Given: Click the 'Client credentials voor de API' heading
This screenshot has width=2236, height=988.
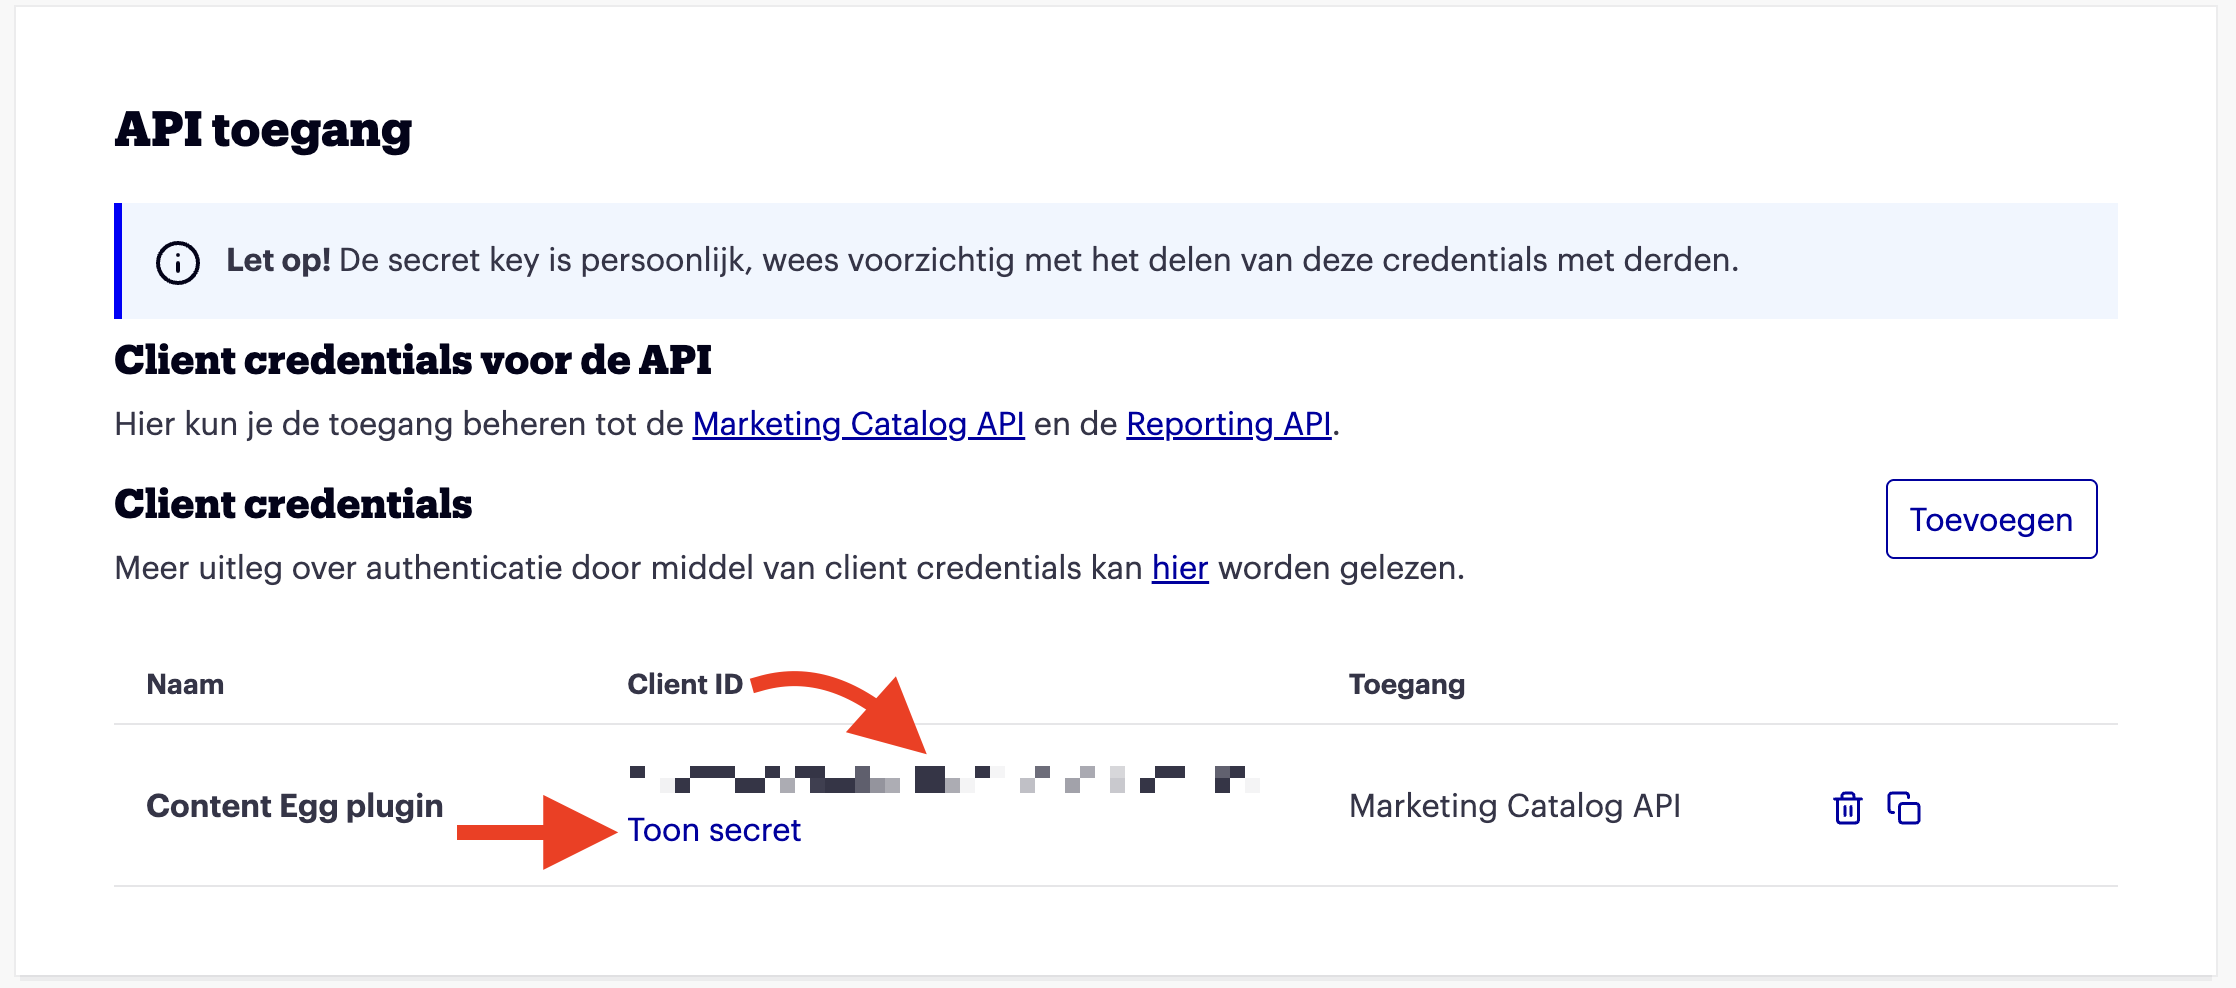Looking at the screenshot, I should [412, 360].
